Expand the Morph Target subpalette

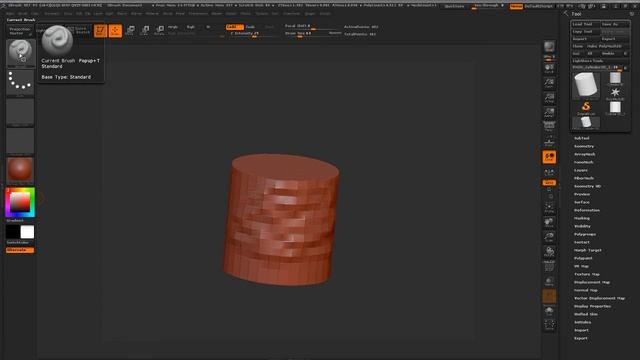(588, 250)
